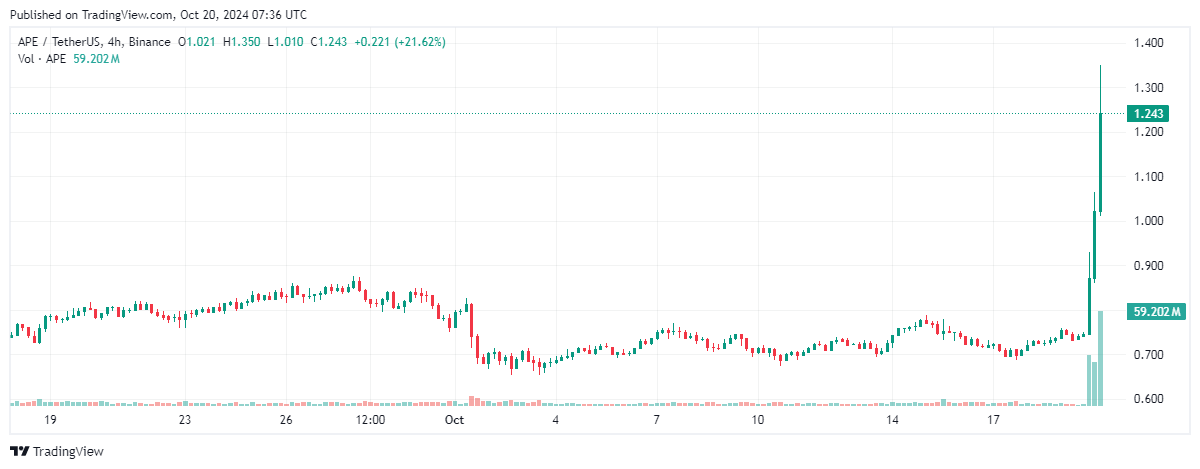Click the 1.000 price axis label
1200x469 pixels.
coord(1148,221)
